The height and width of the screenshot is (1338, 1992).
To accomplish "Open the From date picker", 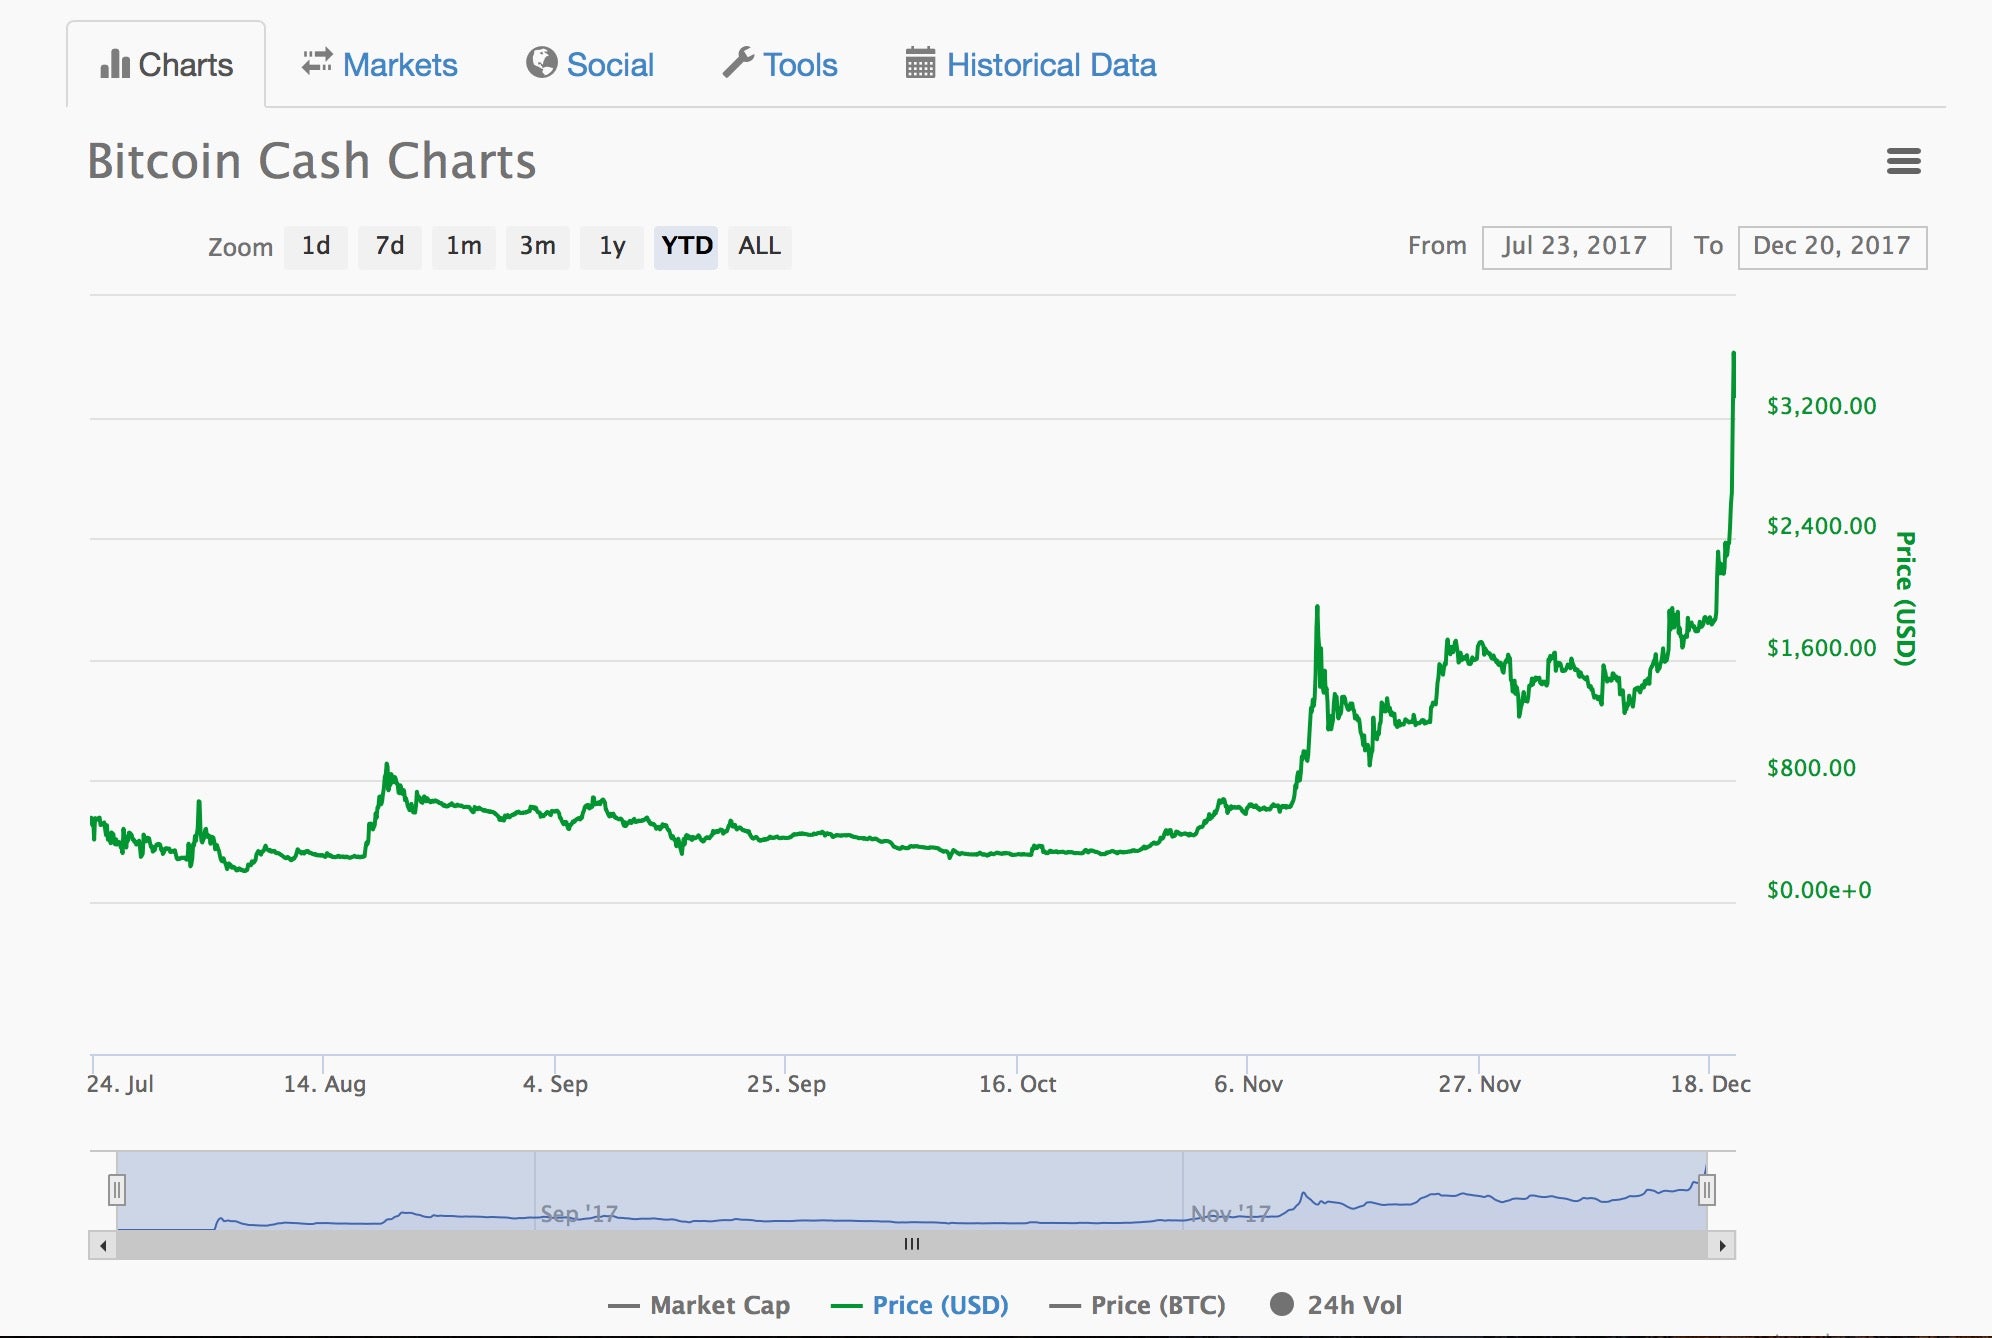I will pyautogui.click(x=1576, y=246).
